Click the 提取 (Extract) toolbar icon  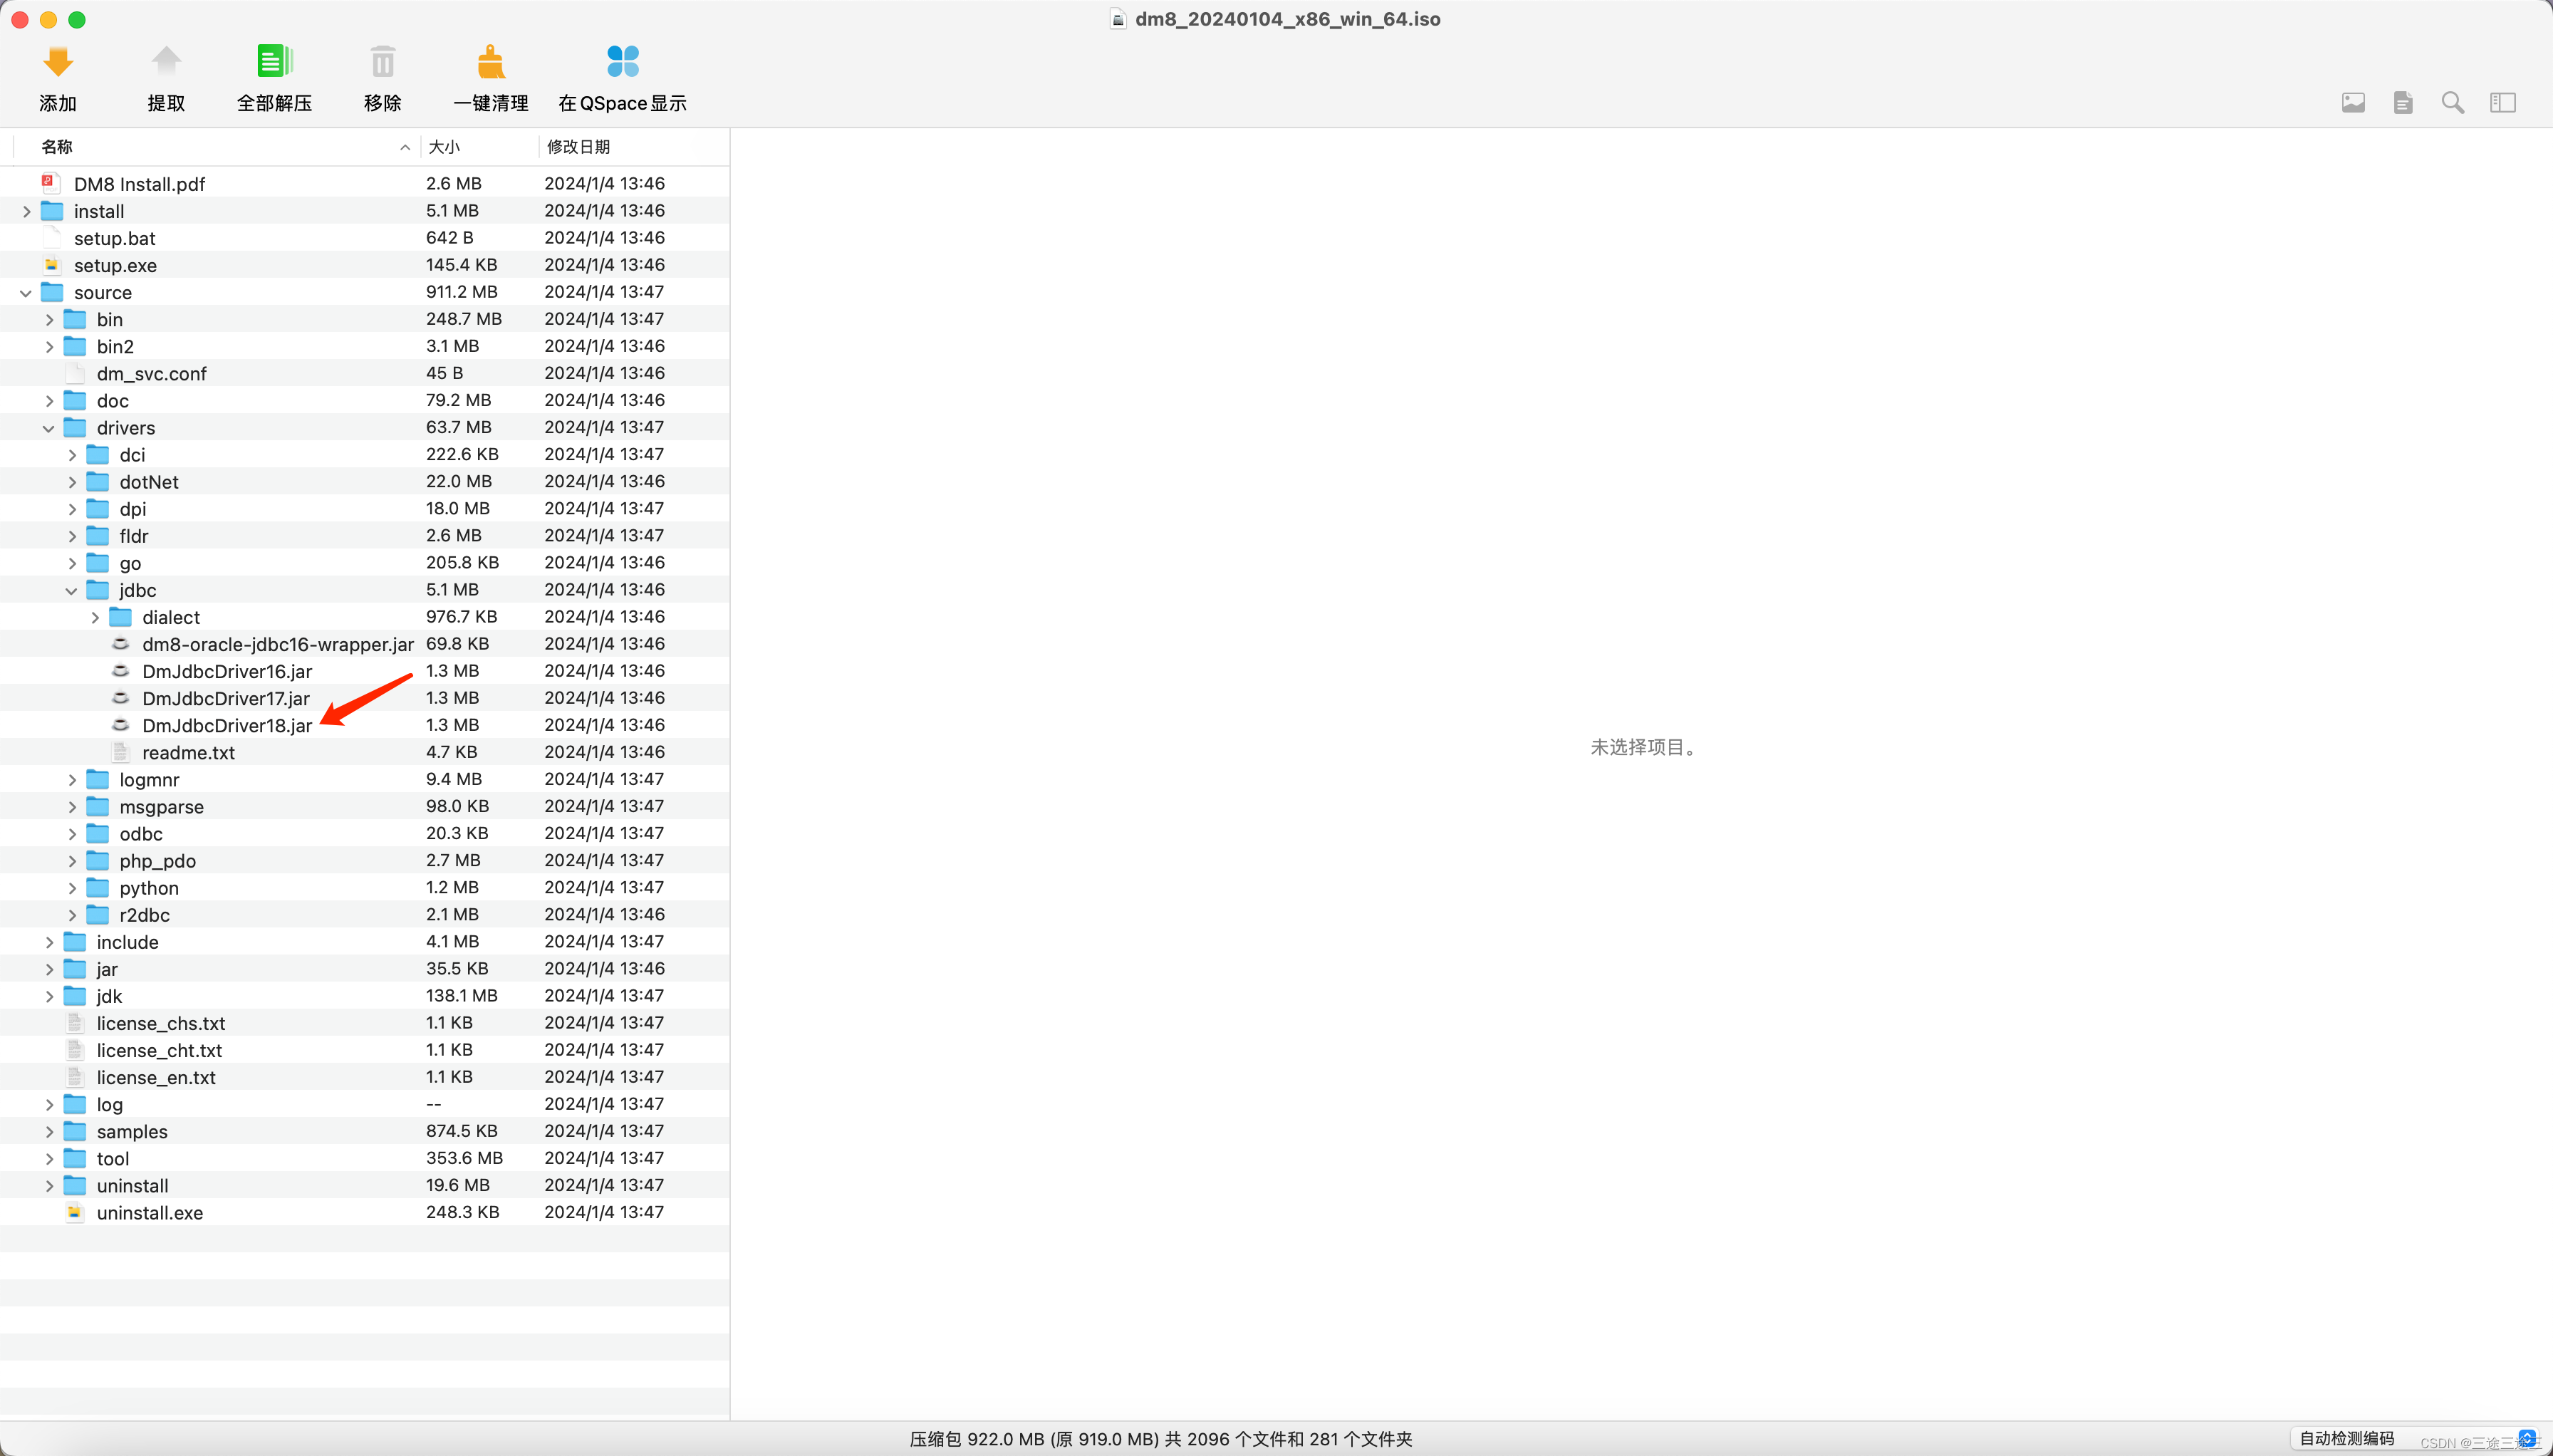pyautogui.click(x=166, y=62)
